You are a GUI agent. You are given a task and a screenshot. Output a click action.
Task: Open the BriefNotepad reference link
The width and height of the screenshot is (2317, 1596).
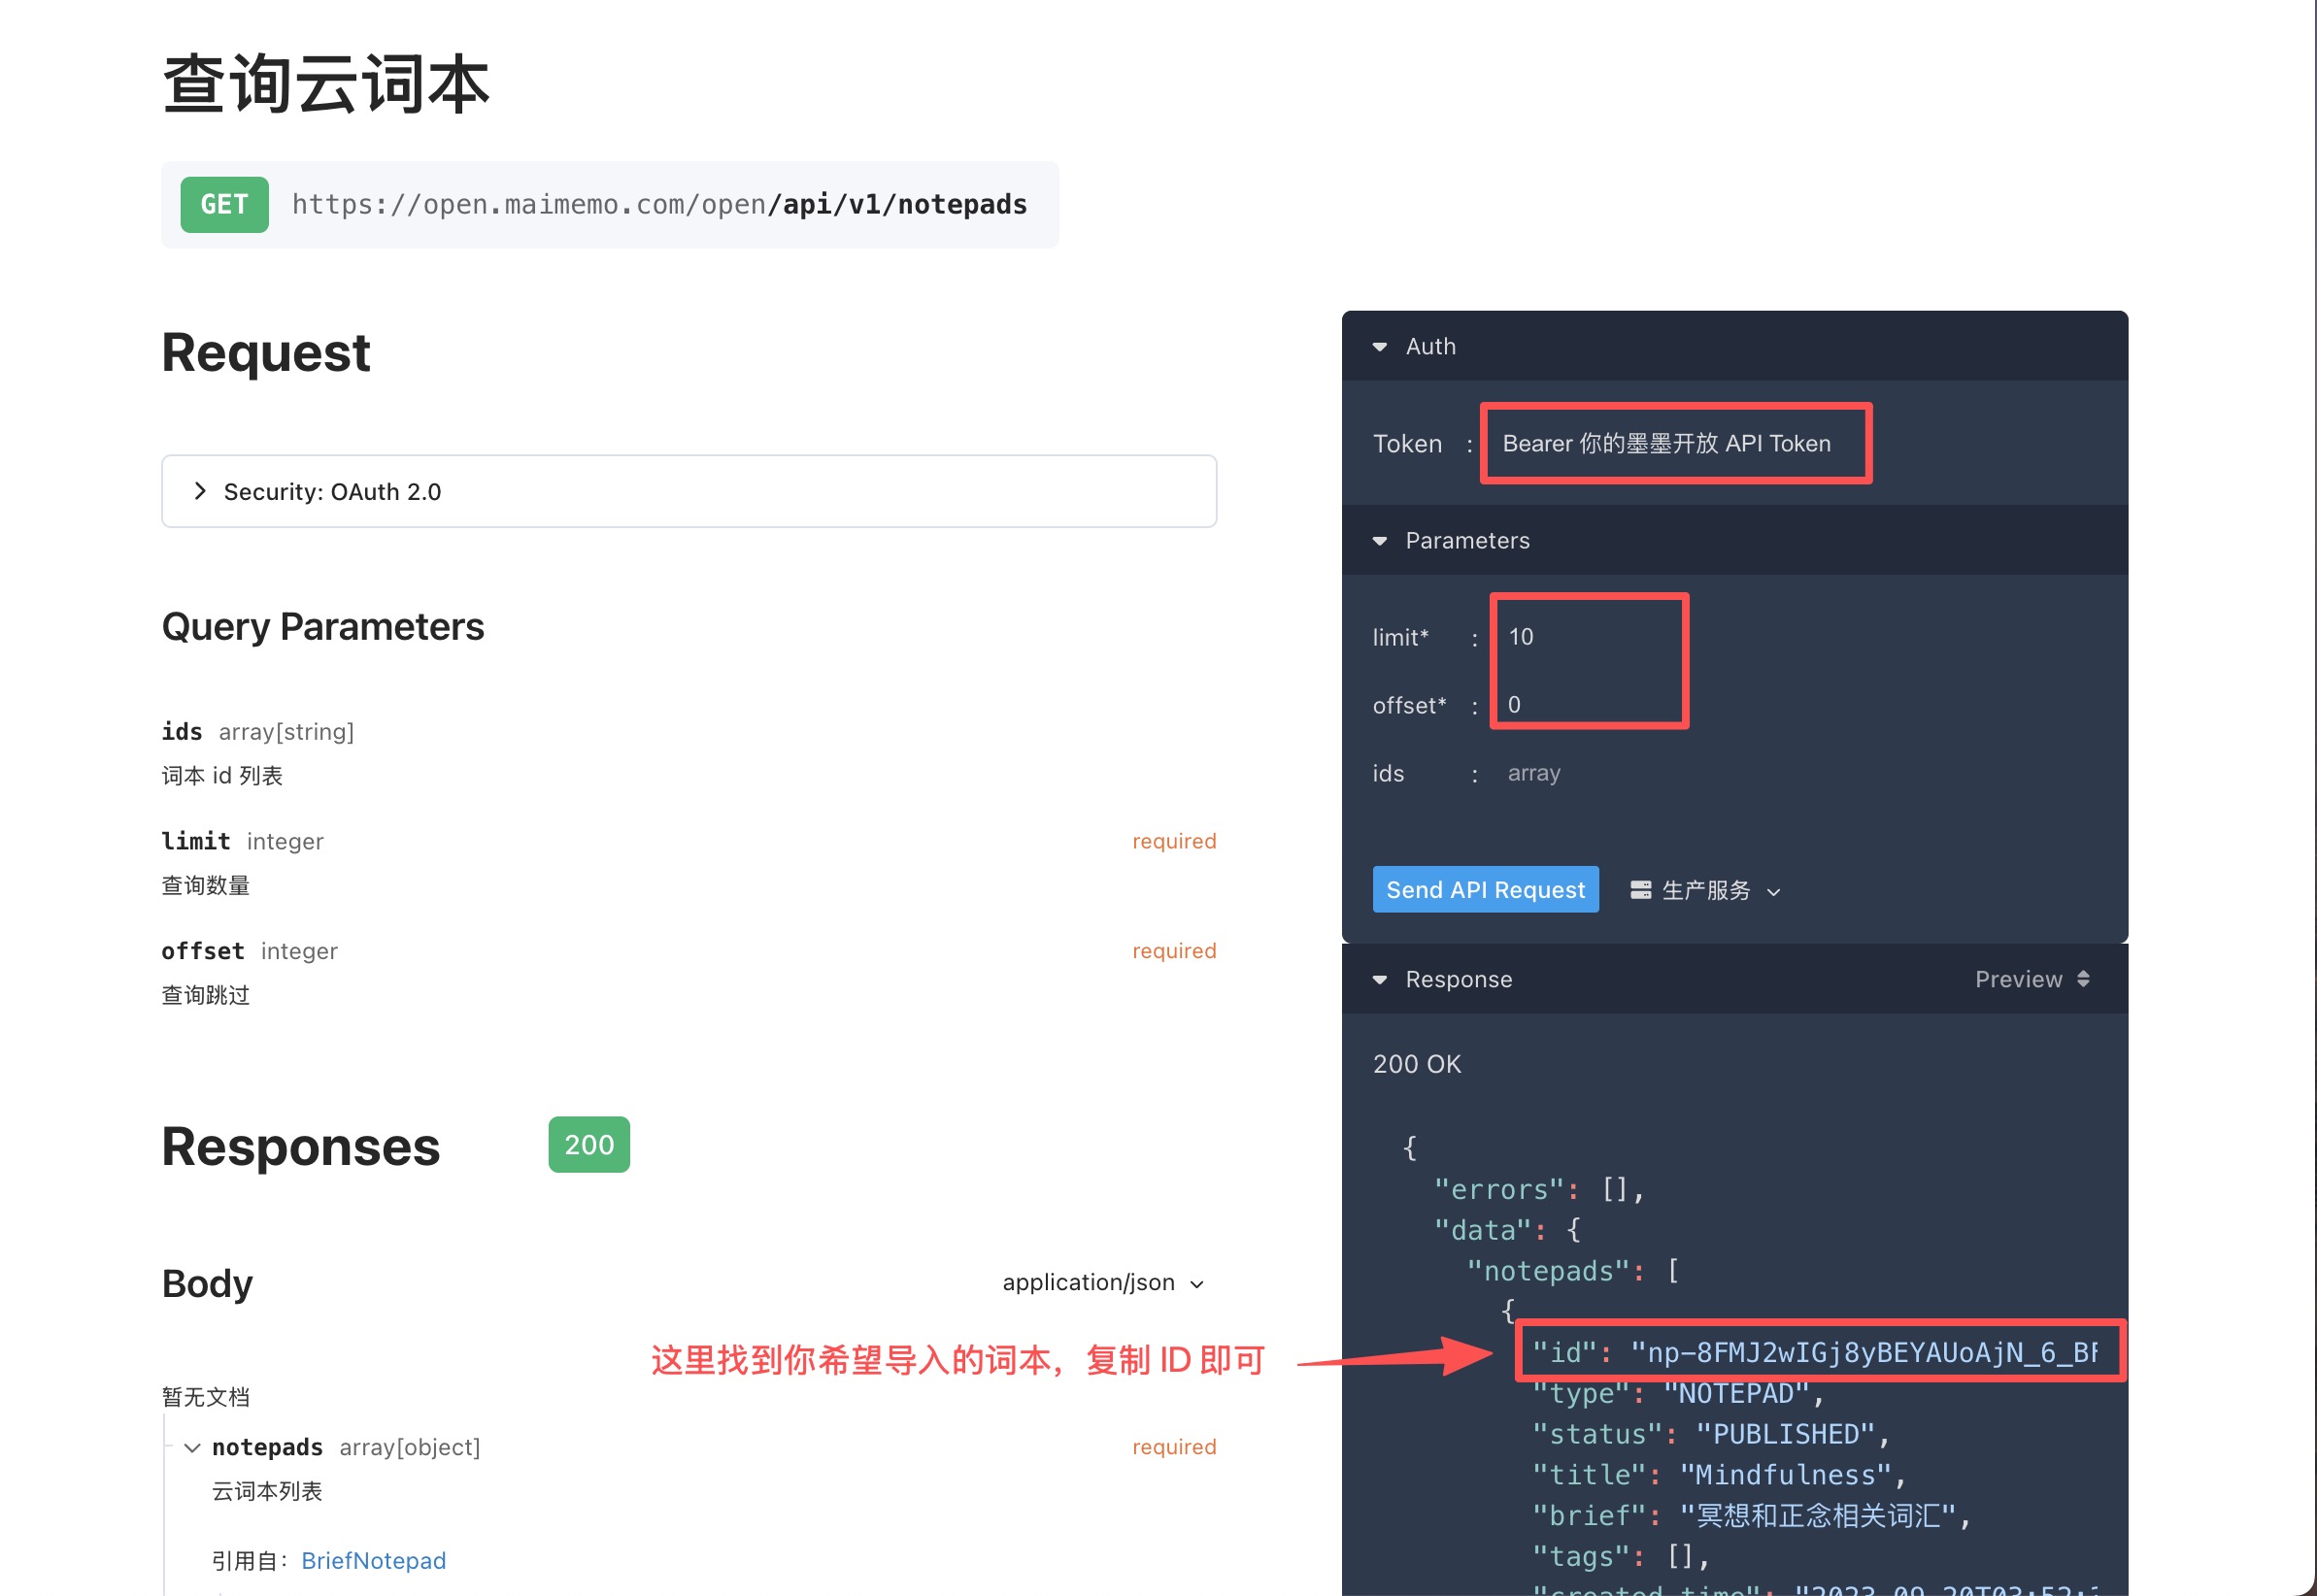(x=373, y=1560)
